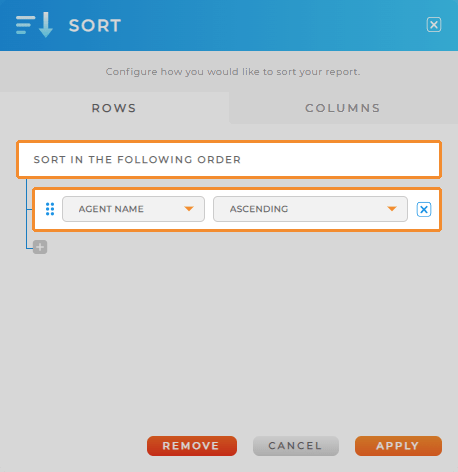Click the blue tree connector line by the rule
Image resolution: width=458 pixels, height=472 pixels.
coord(27,213)
